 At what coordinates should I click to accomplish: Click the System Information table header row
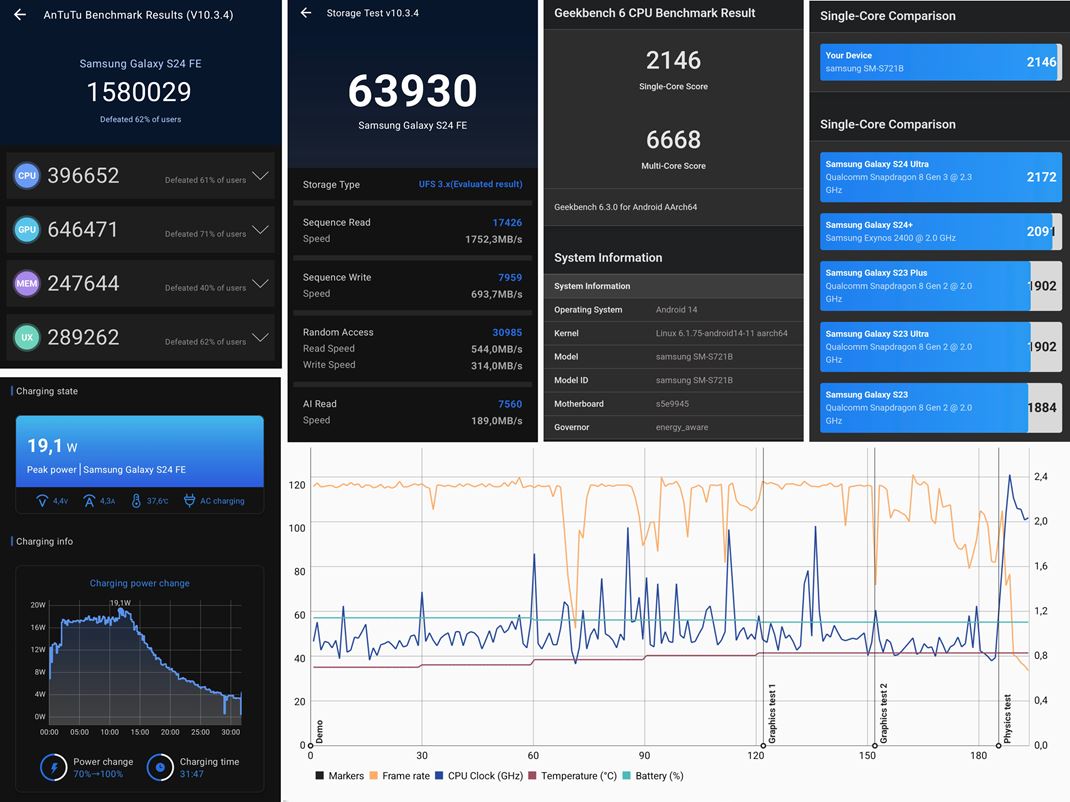[x=674, y=286]
